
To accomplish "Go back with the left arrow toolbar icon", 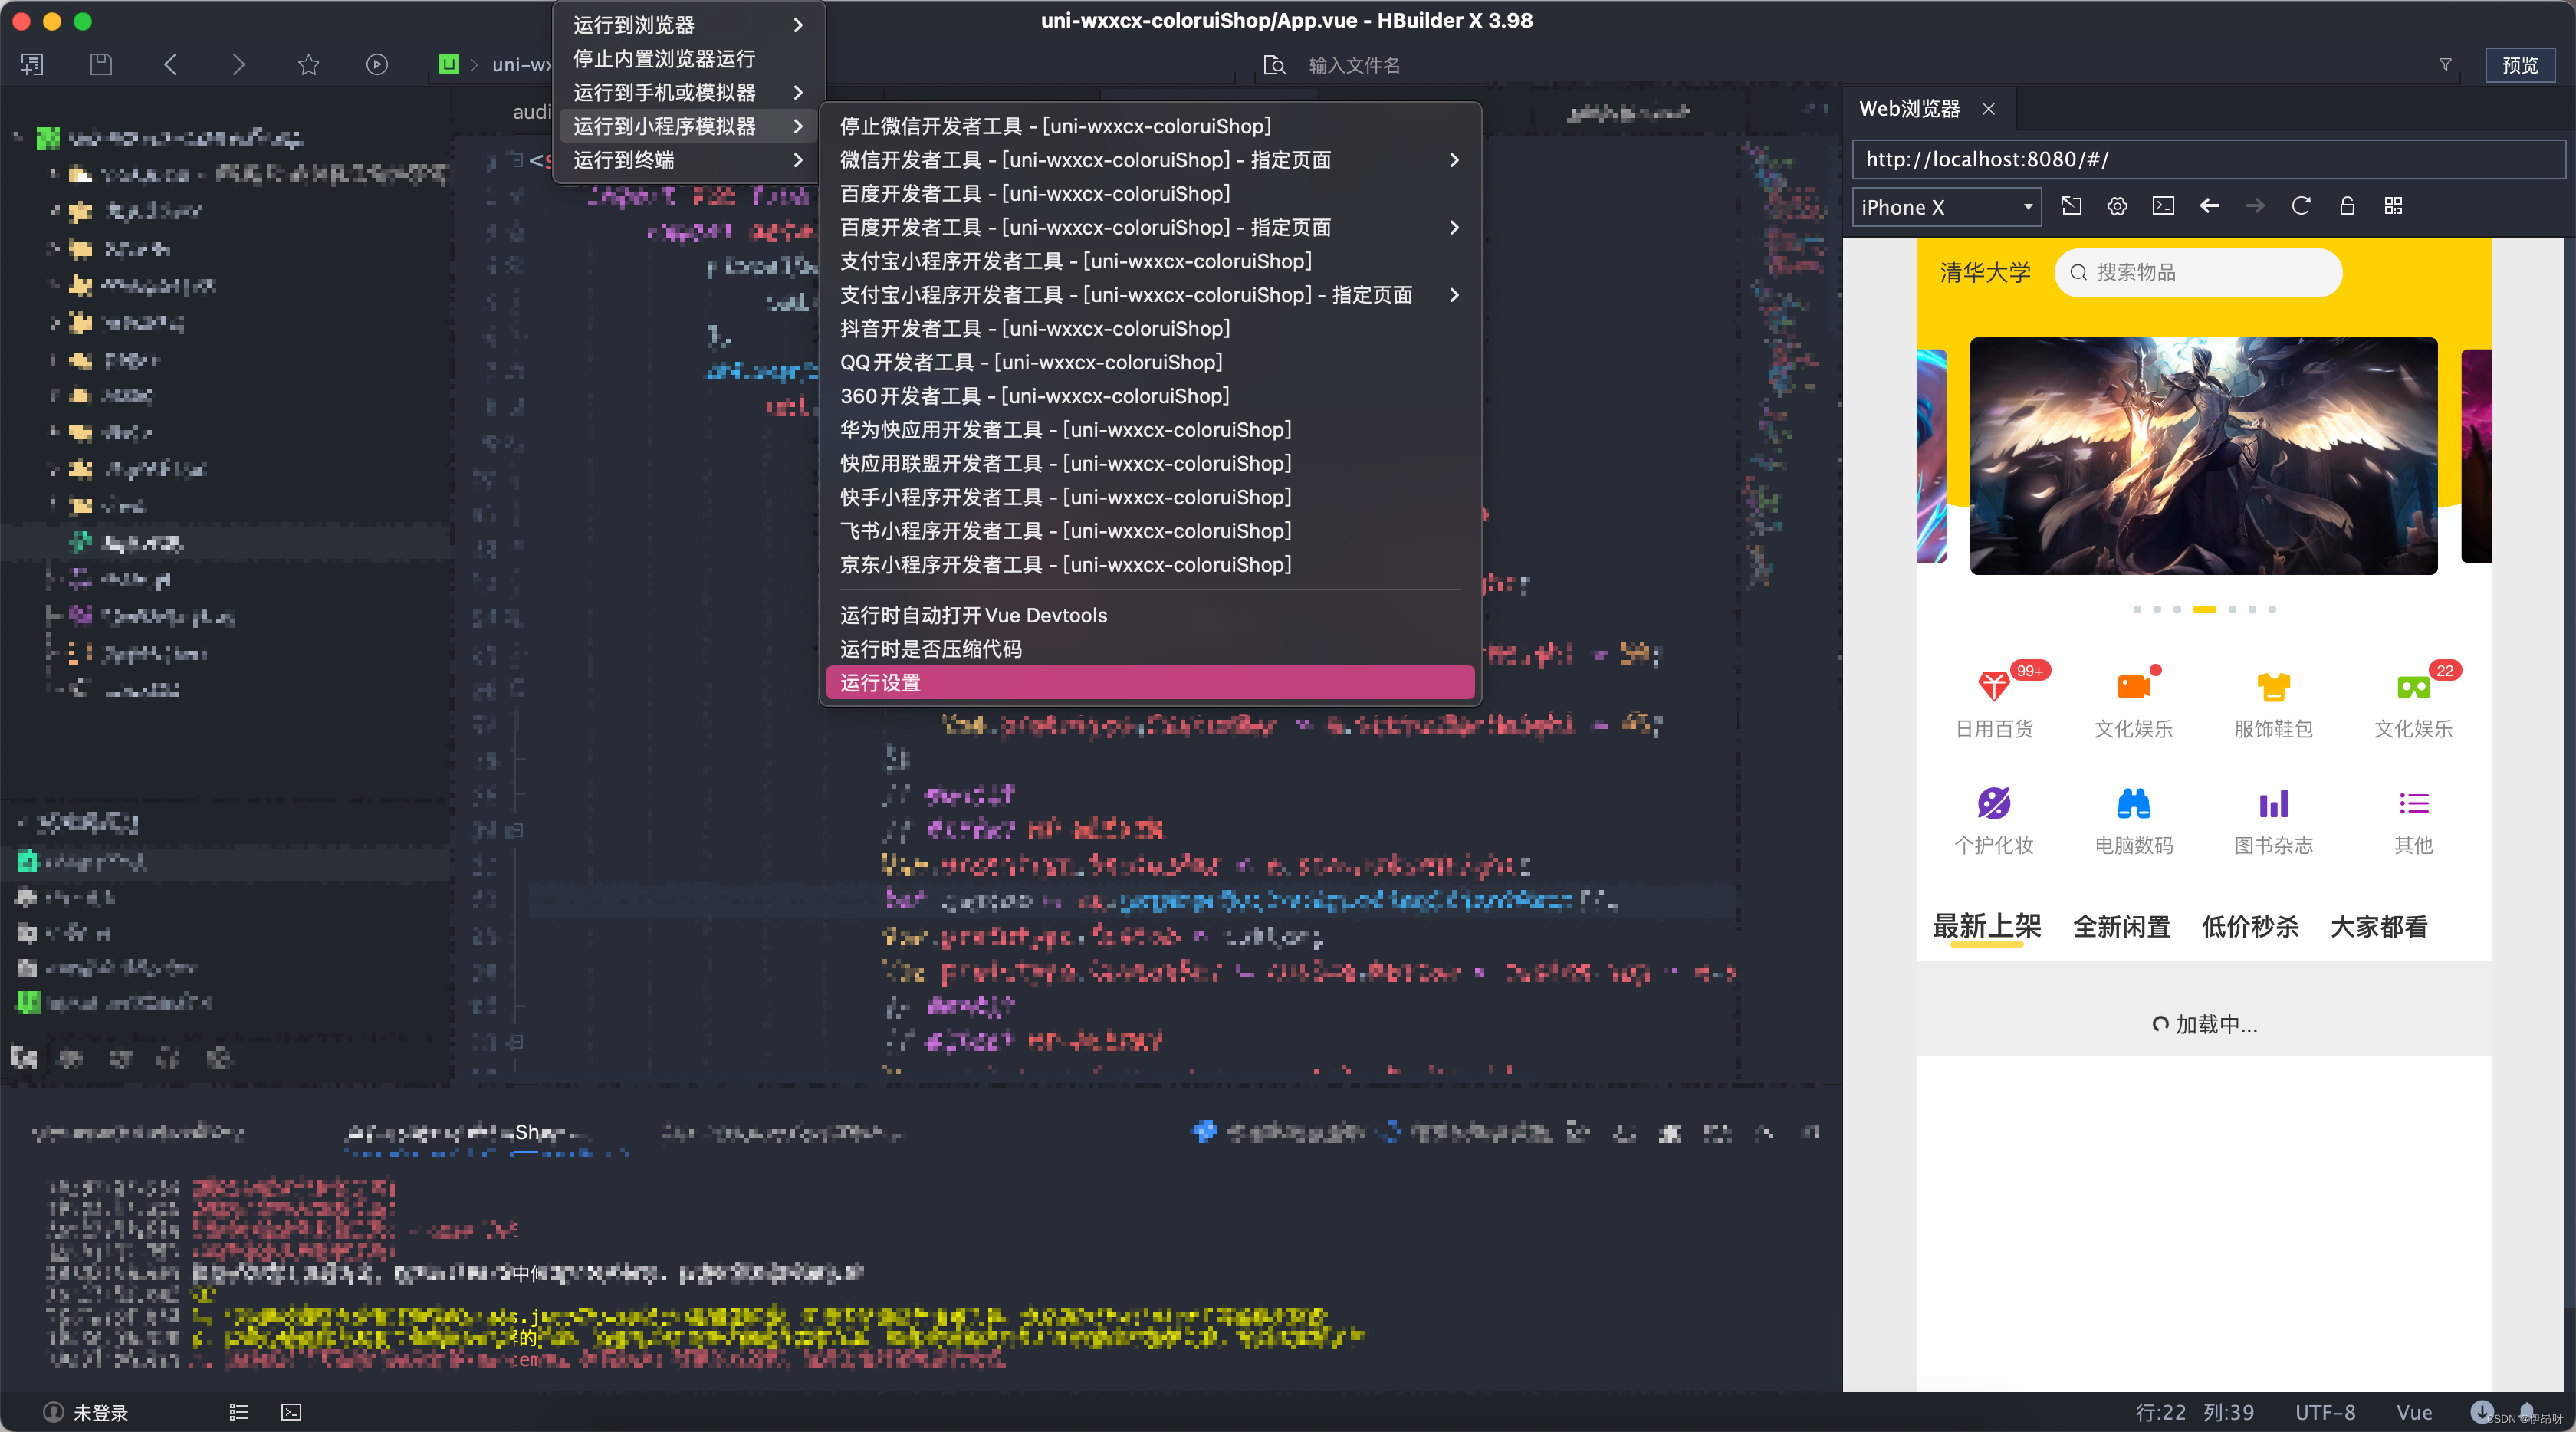I will tap(170, 65).
